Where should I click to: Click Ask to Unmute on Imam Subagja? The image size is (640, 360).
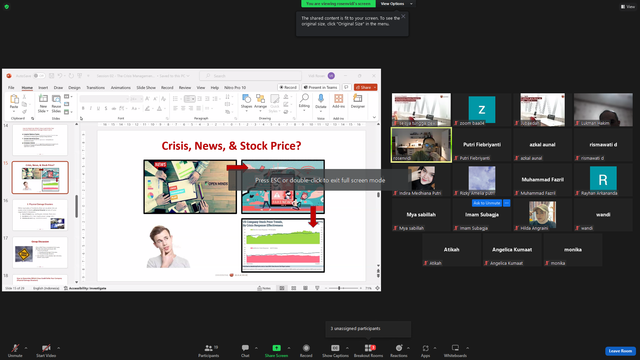click(487, 203)
